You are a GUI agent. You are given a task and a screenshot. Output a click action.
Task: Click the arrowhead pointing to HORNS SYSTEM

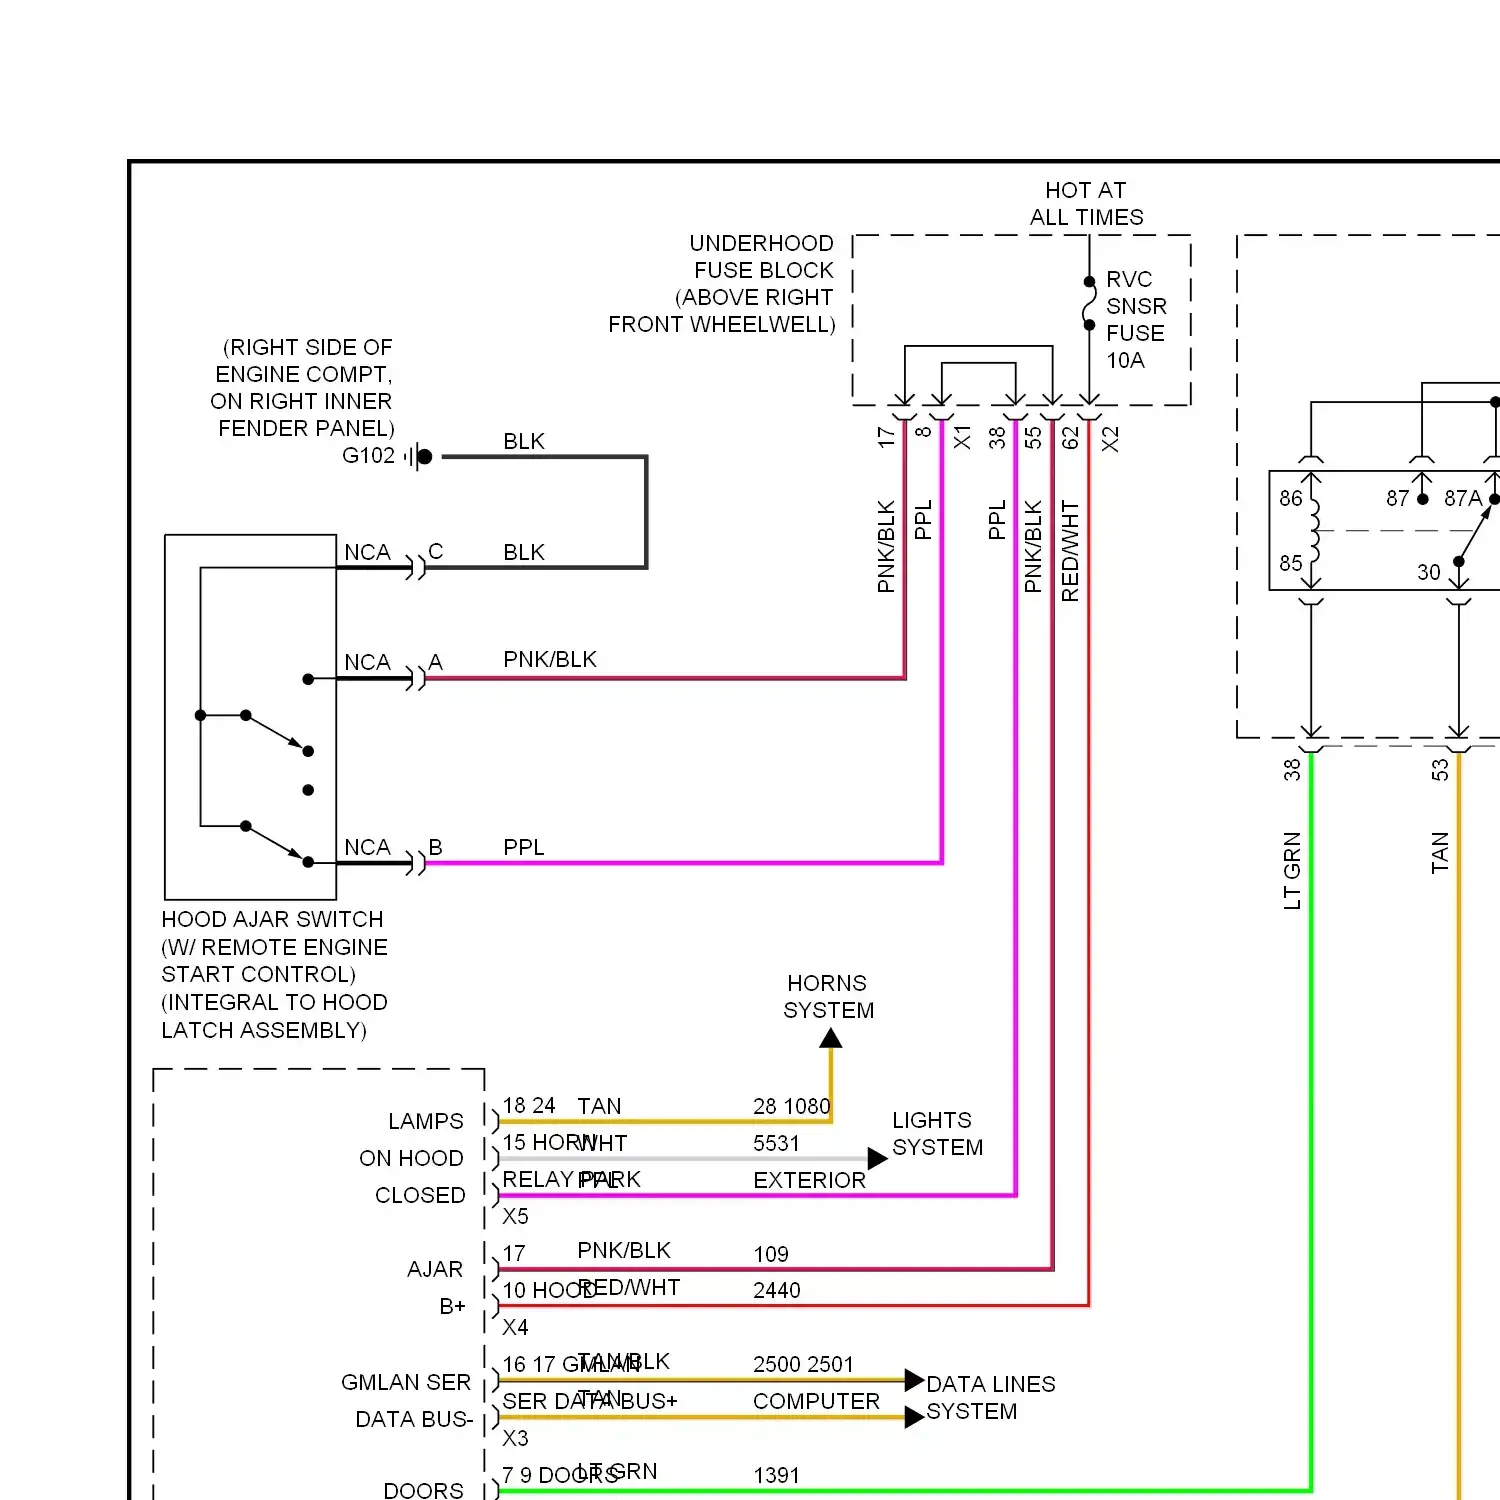point(831,1039)
